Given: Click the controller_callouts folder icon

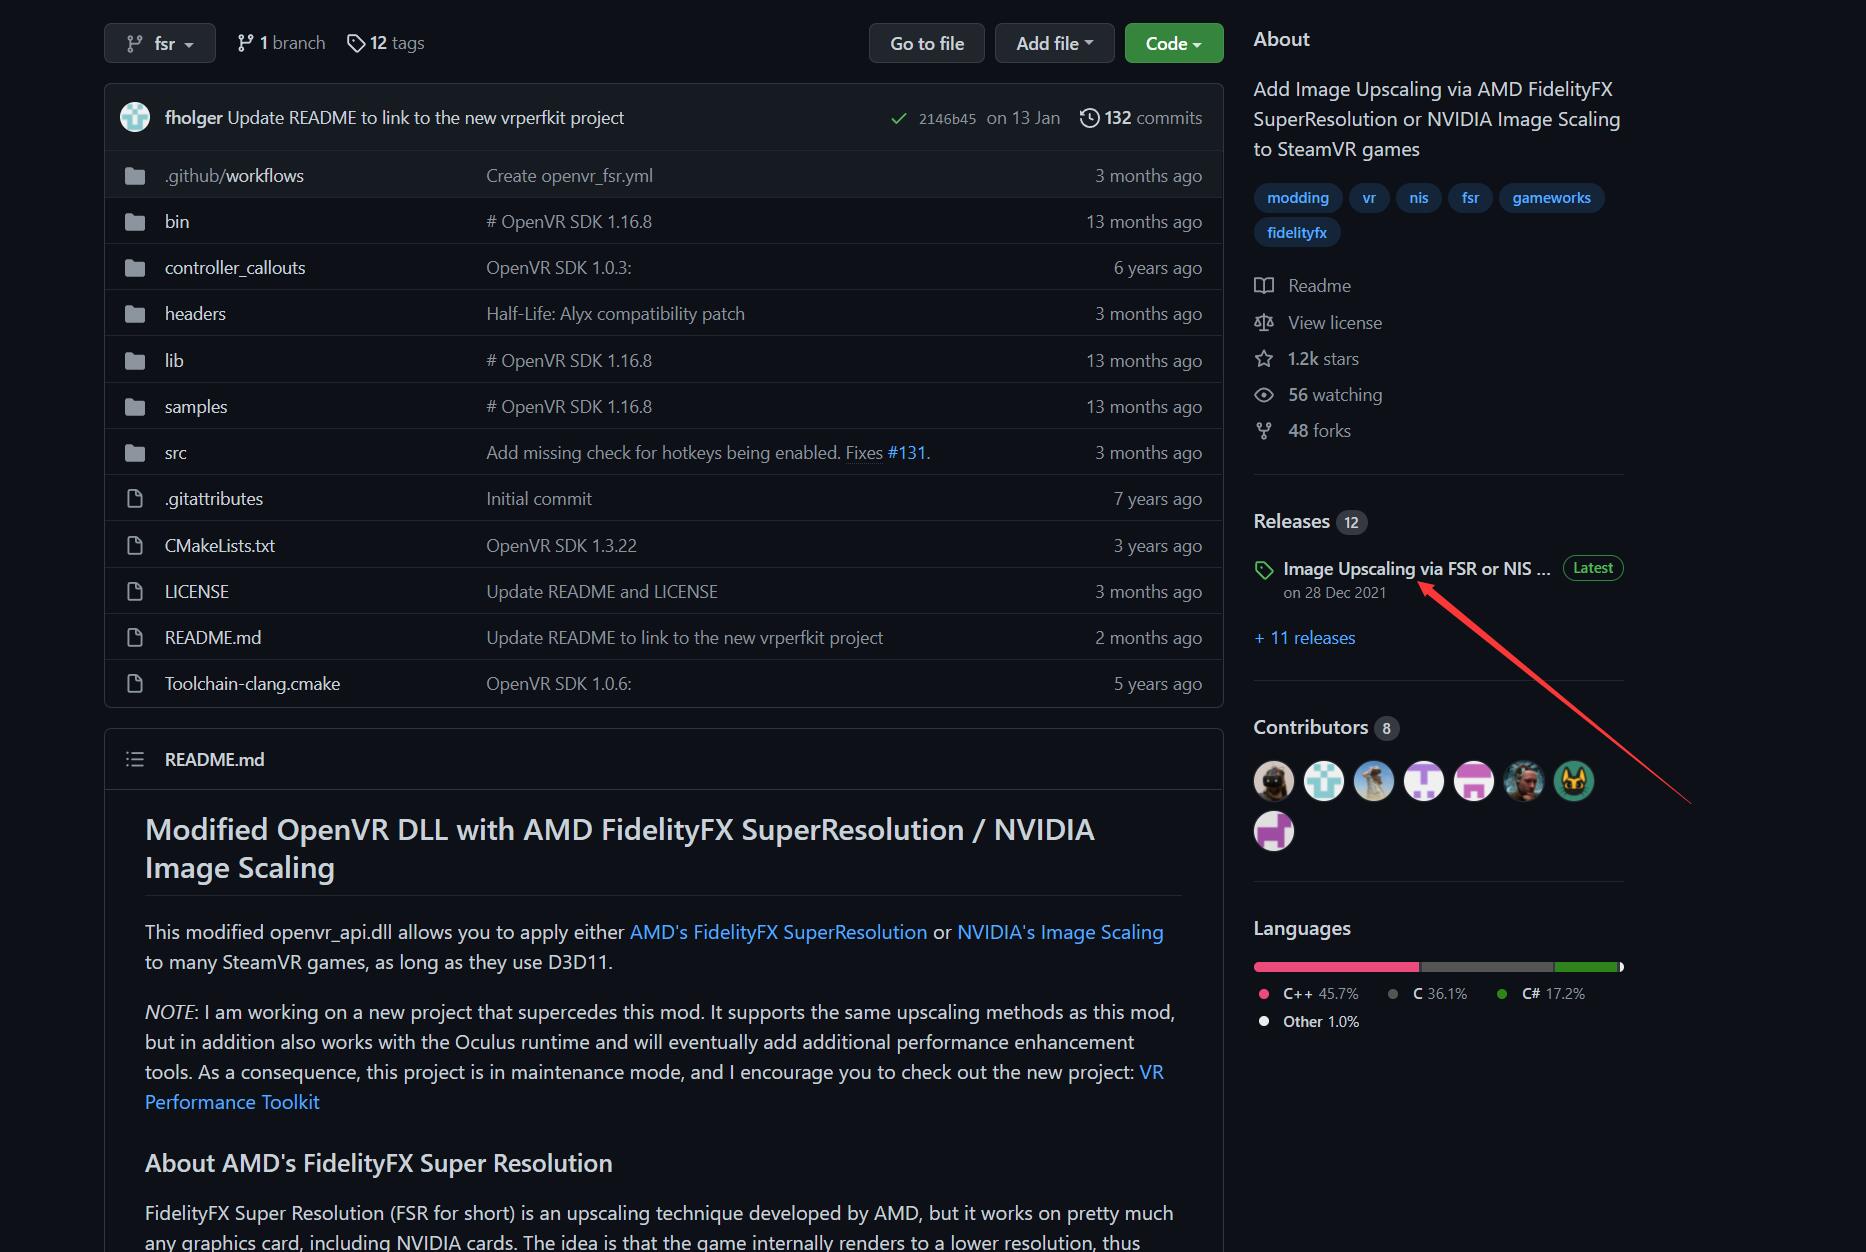Looking at the screenshot, I should click(135, 268).
